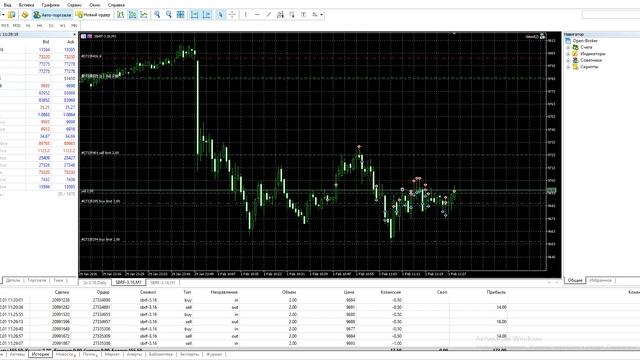Open the Журнал toolbox tab
The width and height of the screenshot is (640, 360).
214,354
